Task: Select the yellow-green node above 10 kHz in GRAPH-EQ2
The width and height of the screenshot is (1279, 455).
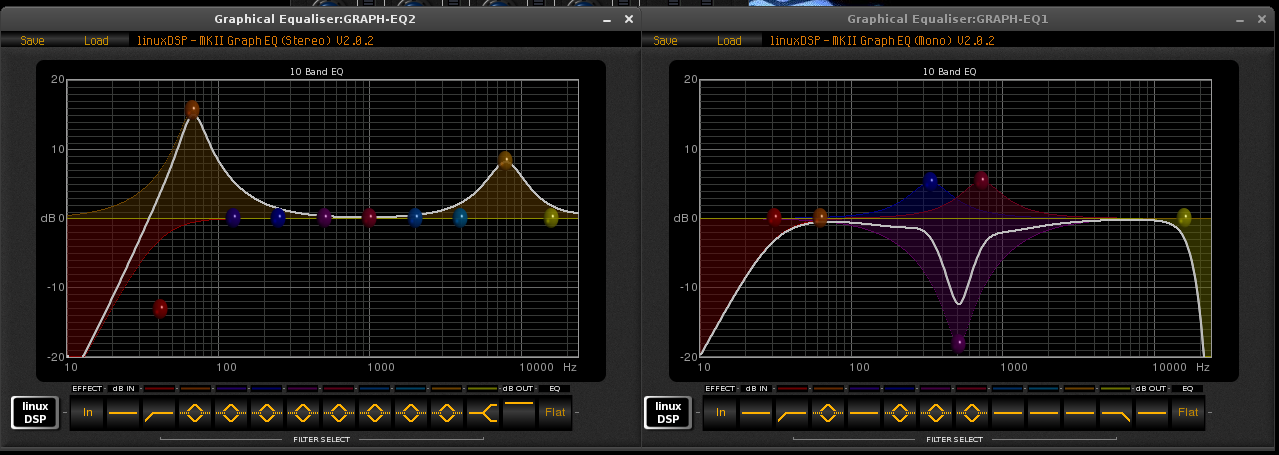Action: [551, 217]
